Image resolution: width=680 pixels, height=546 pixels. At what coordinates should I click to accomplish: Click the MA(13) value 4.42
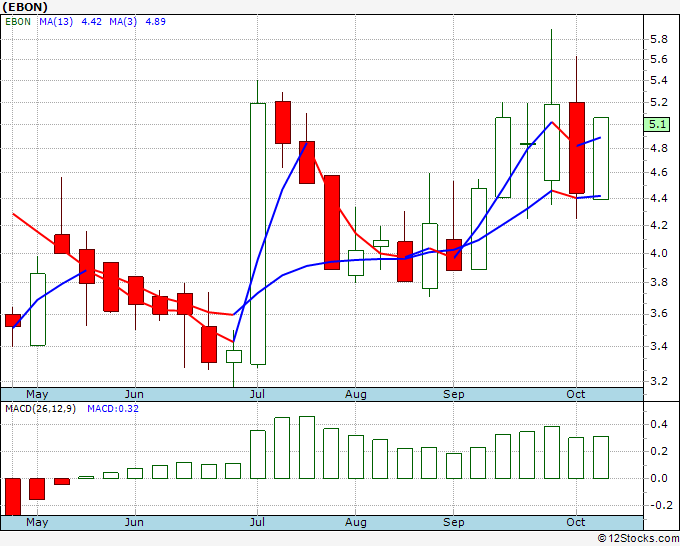[x=92, y=22]
